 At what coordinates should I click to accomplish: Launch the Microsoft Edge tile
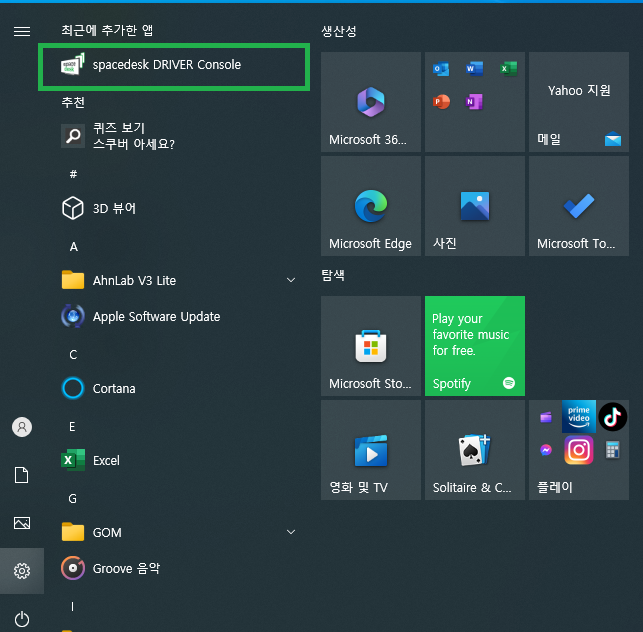(371, 206)
